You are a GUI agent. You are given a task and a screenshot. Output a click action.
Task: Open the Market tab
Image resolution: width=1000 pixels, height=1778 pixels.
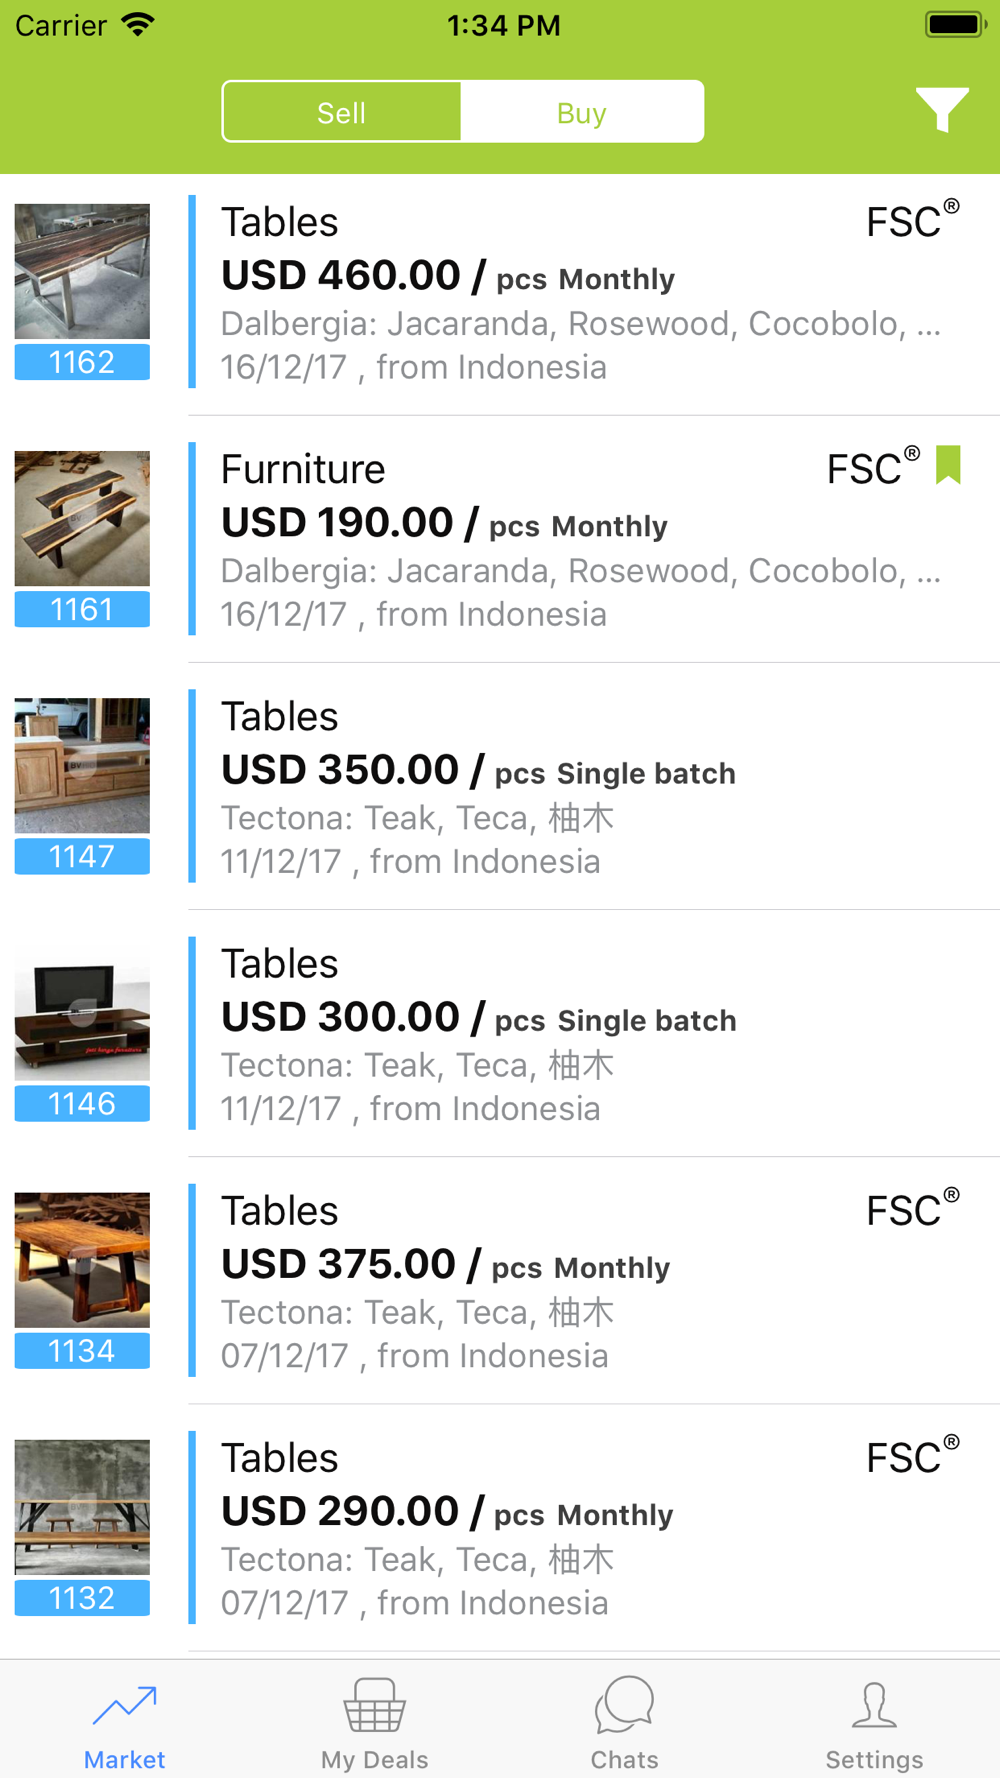coord(124,1724)
